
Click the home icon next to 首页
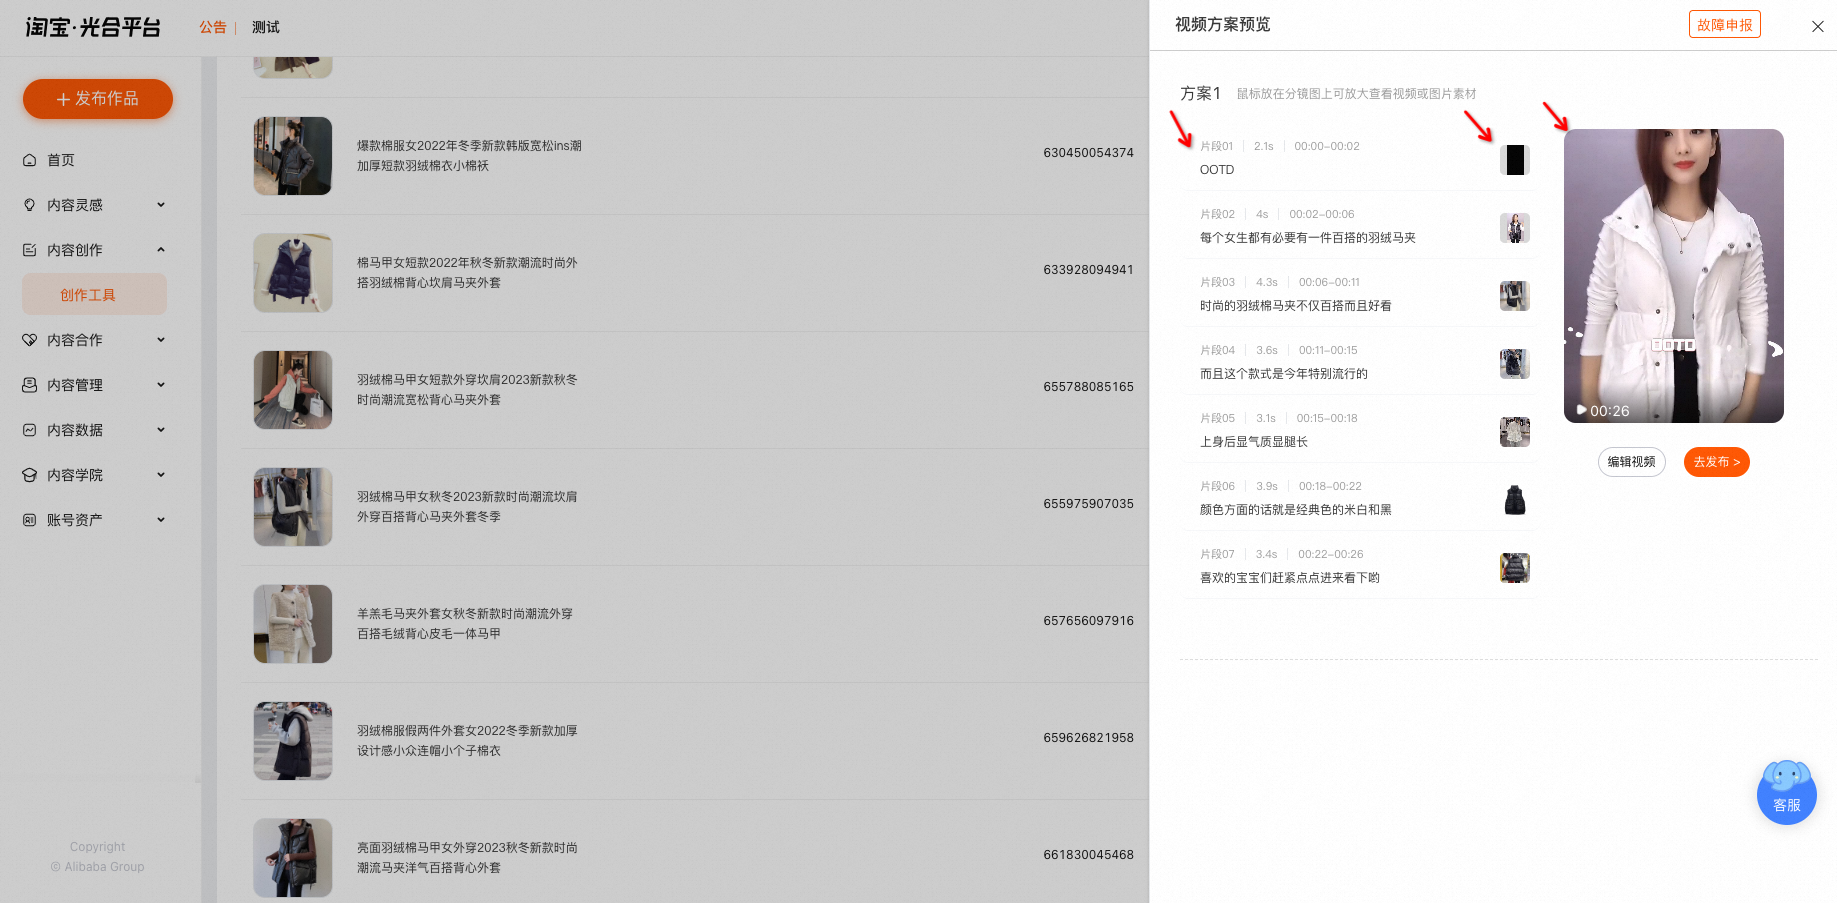coord(29,160)
